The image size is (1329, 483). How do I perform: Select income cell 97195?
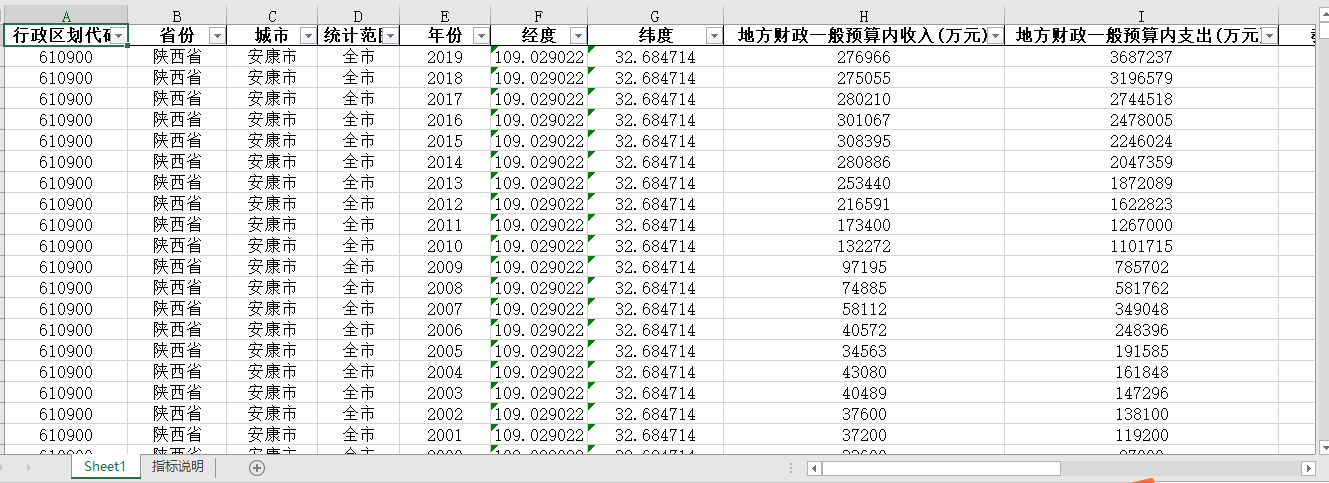point(863,267)
